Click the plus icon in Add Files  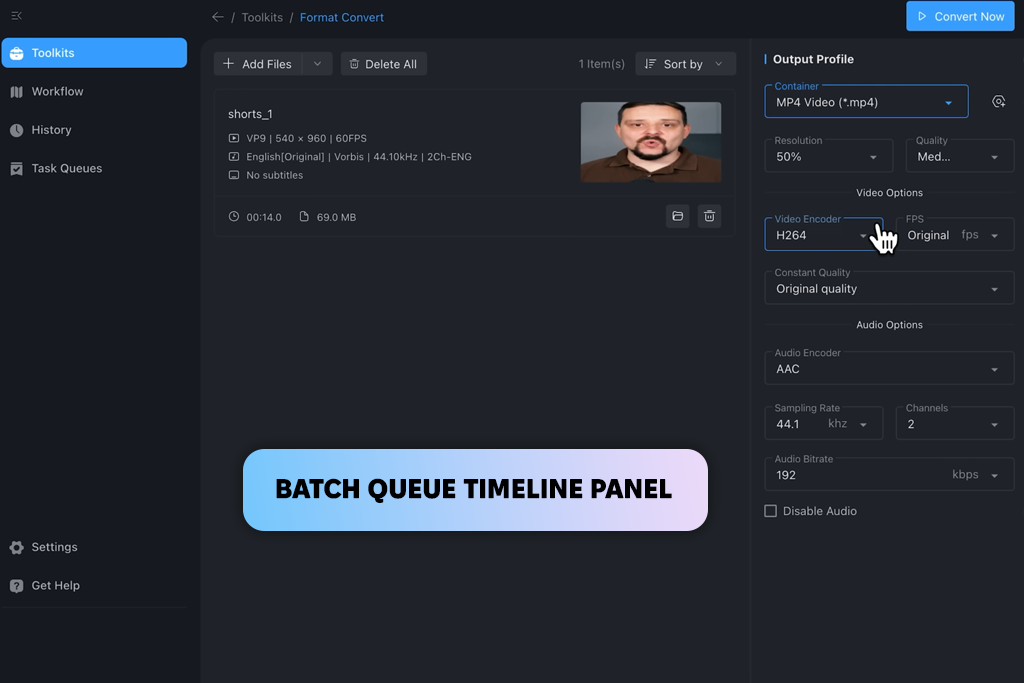pyautogui.click(x=229, y=63)
